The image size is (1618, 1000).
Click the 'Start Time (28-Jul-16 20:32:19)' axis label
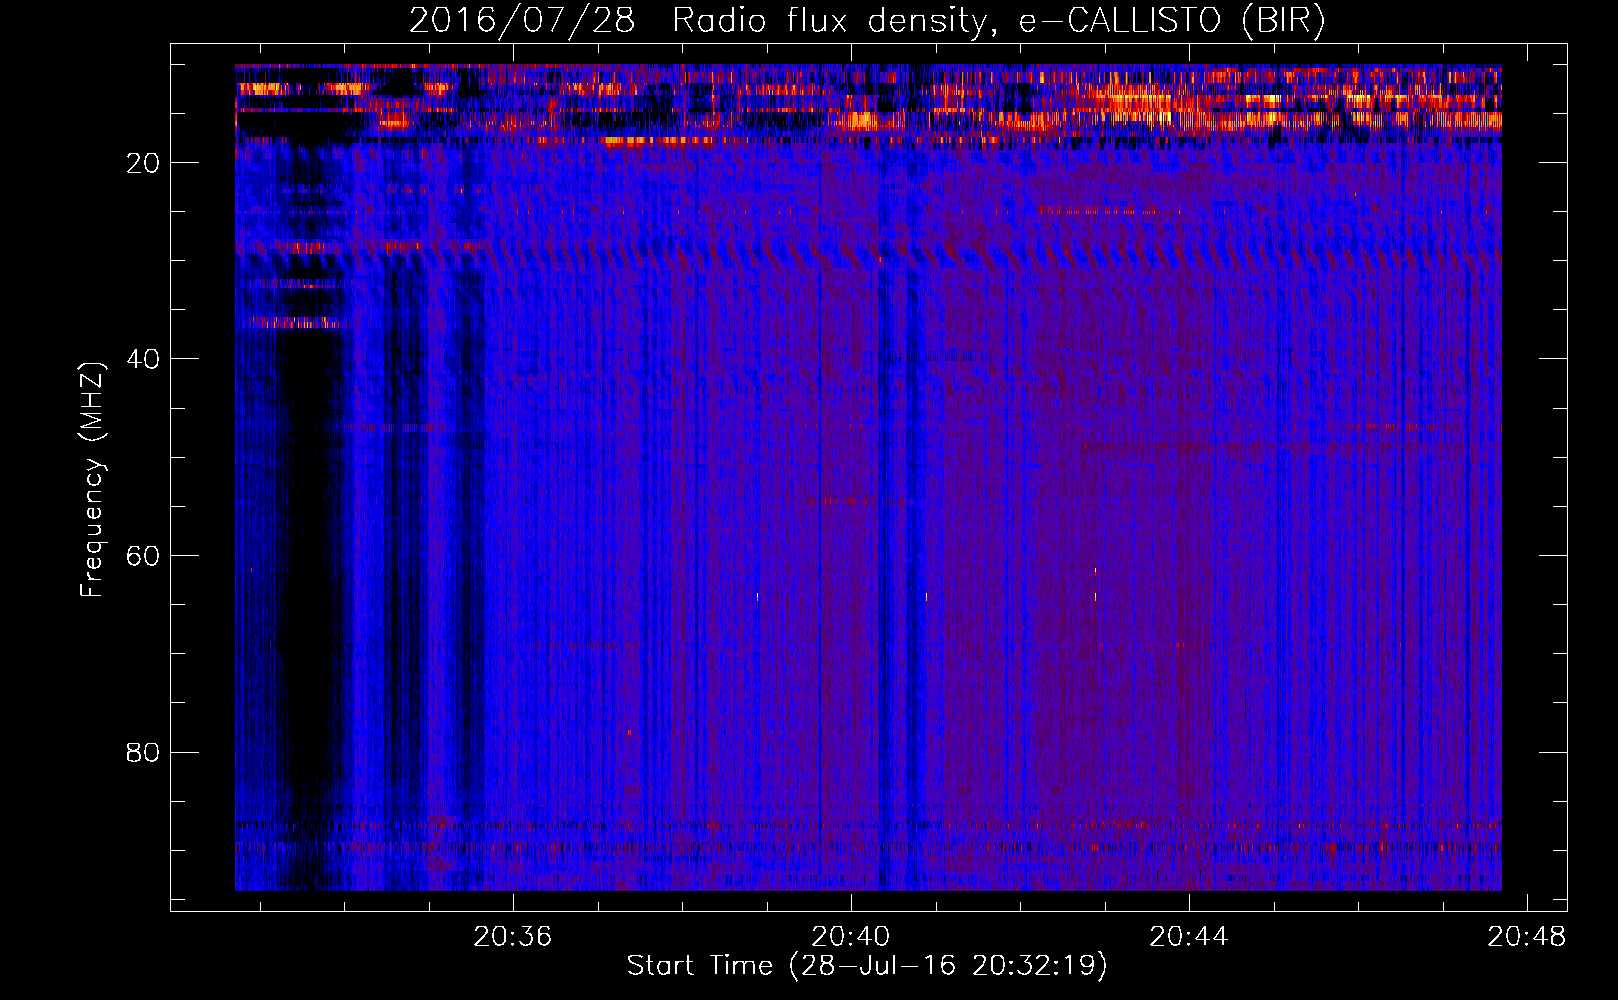867,966
